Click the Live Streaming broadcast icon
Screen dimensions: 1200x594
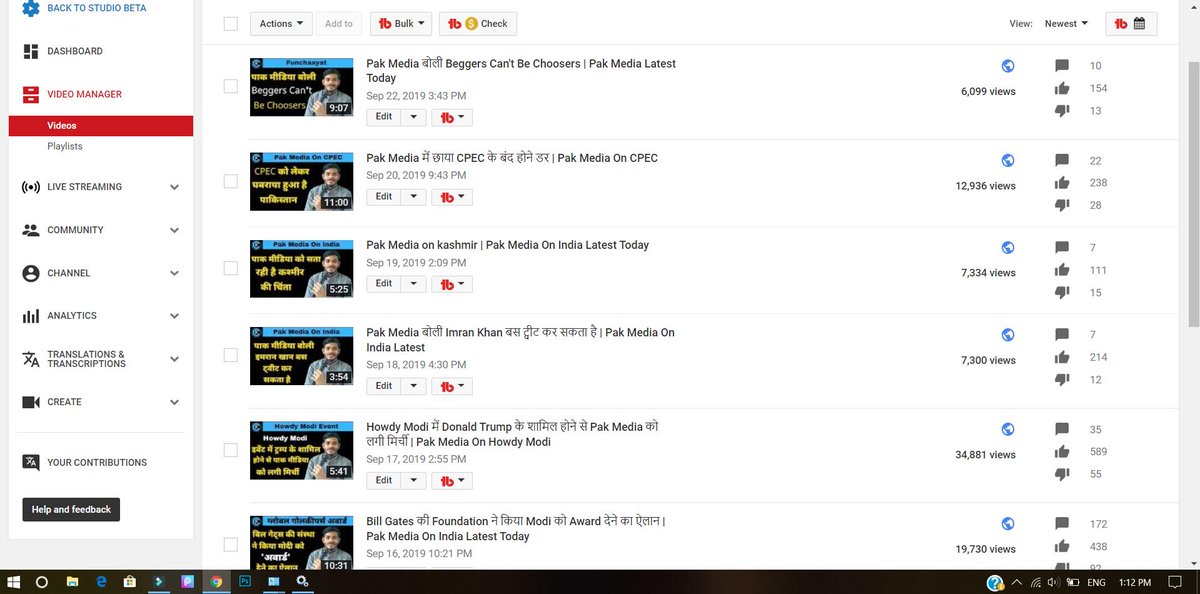click(30, 187)
